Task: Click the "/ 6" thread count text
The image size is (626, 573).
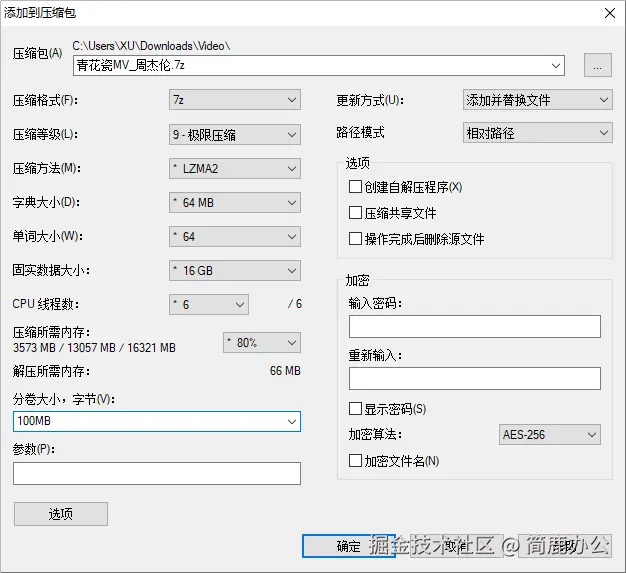Action: 295,304
